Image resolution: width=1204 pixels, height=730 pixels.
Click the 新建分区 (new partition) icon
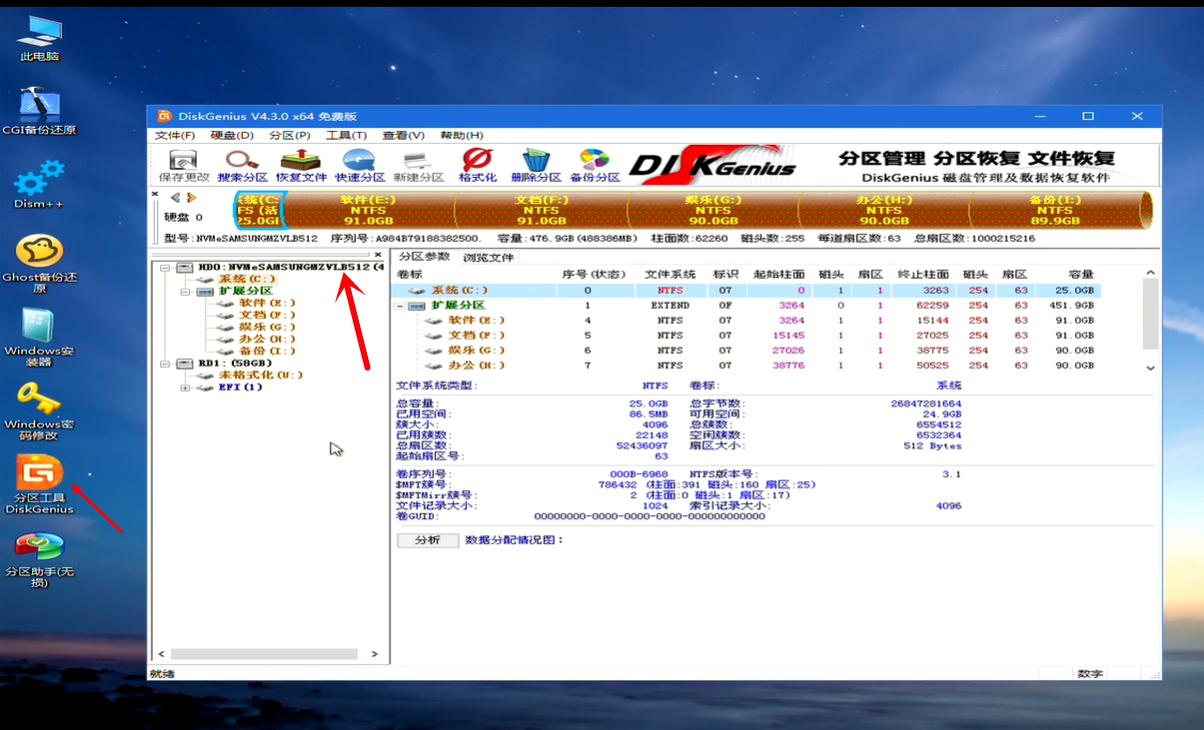pyautogui.click(x=417, y=163)
